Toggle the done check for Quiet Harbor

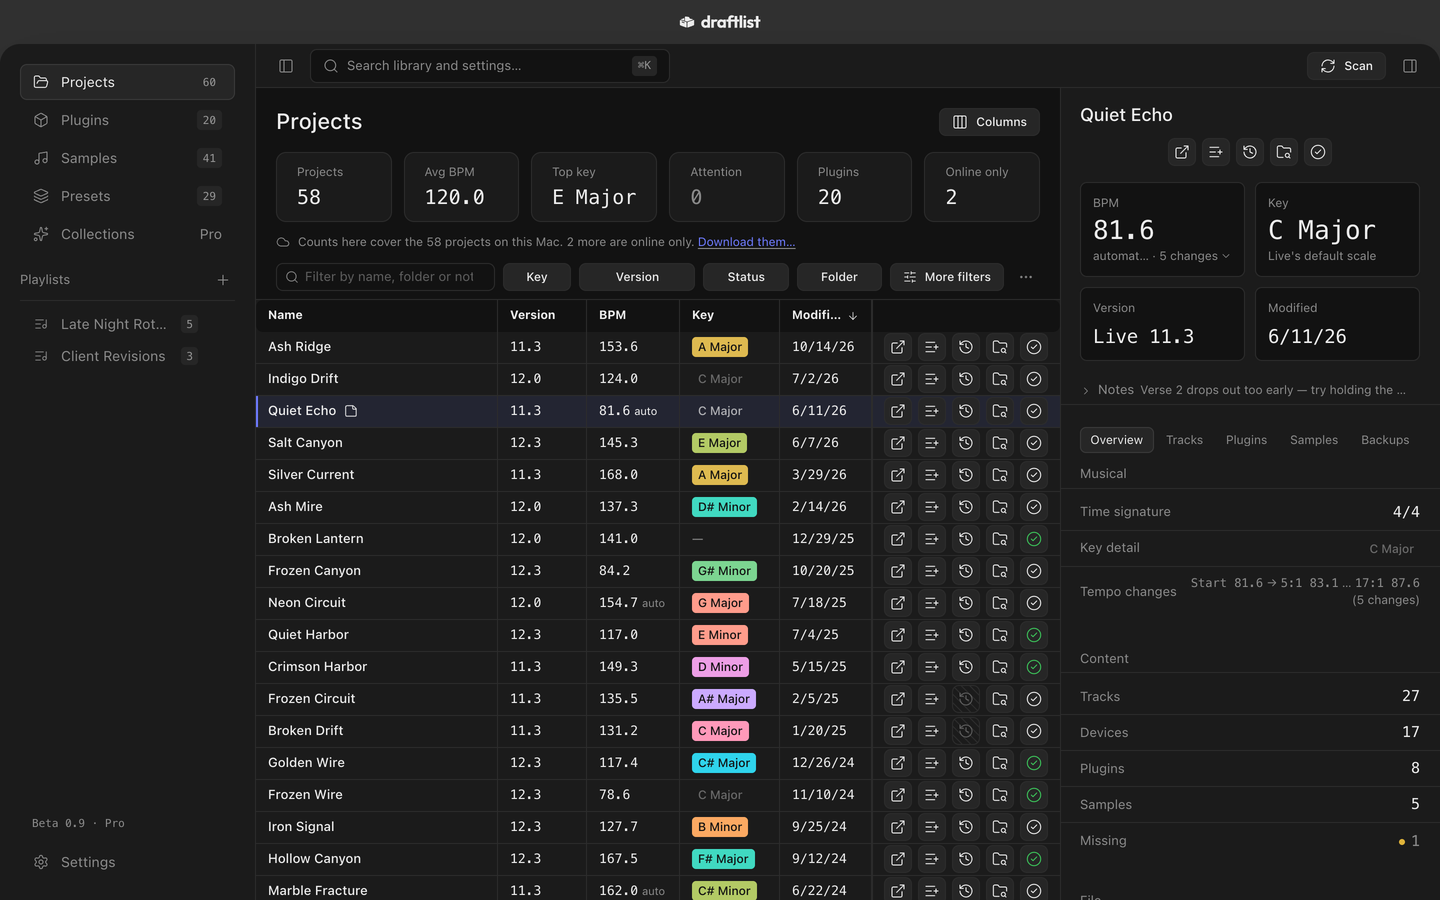click(1034, 635)
